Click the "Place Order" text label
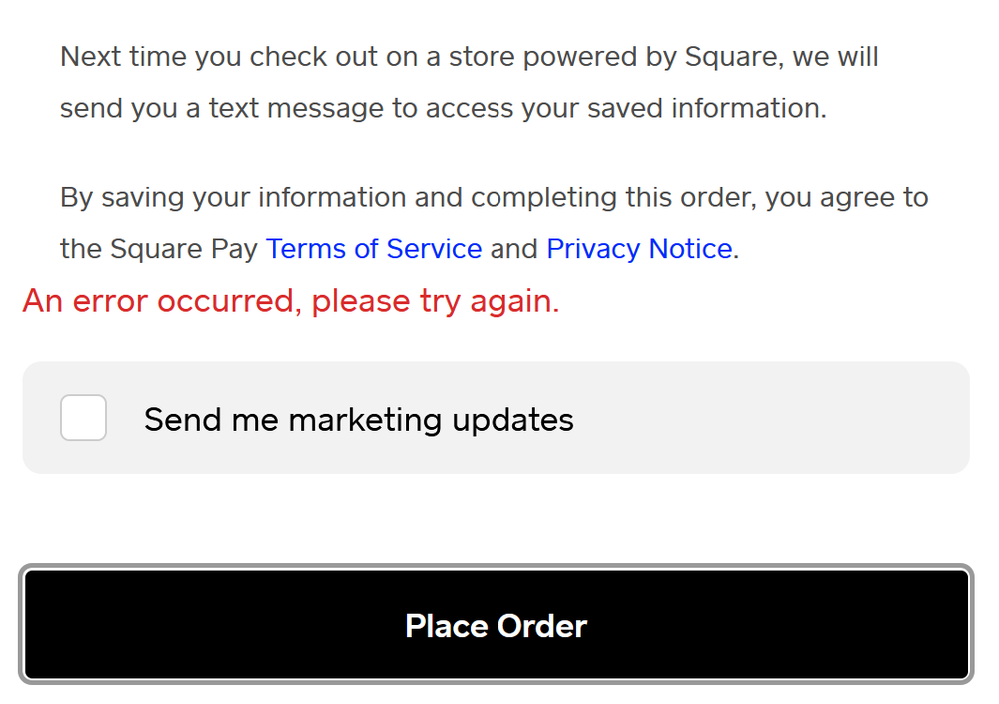Viewport: 999px width, 704px height. point(496,626)
